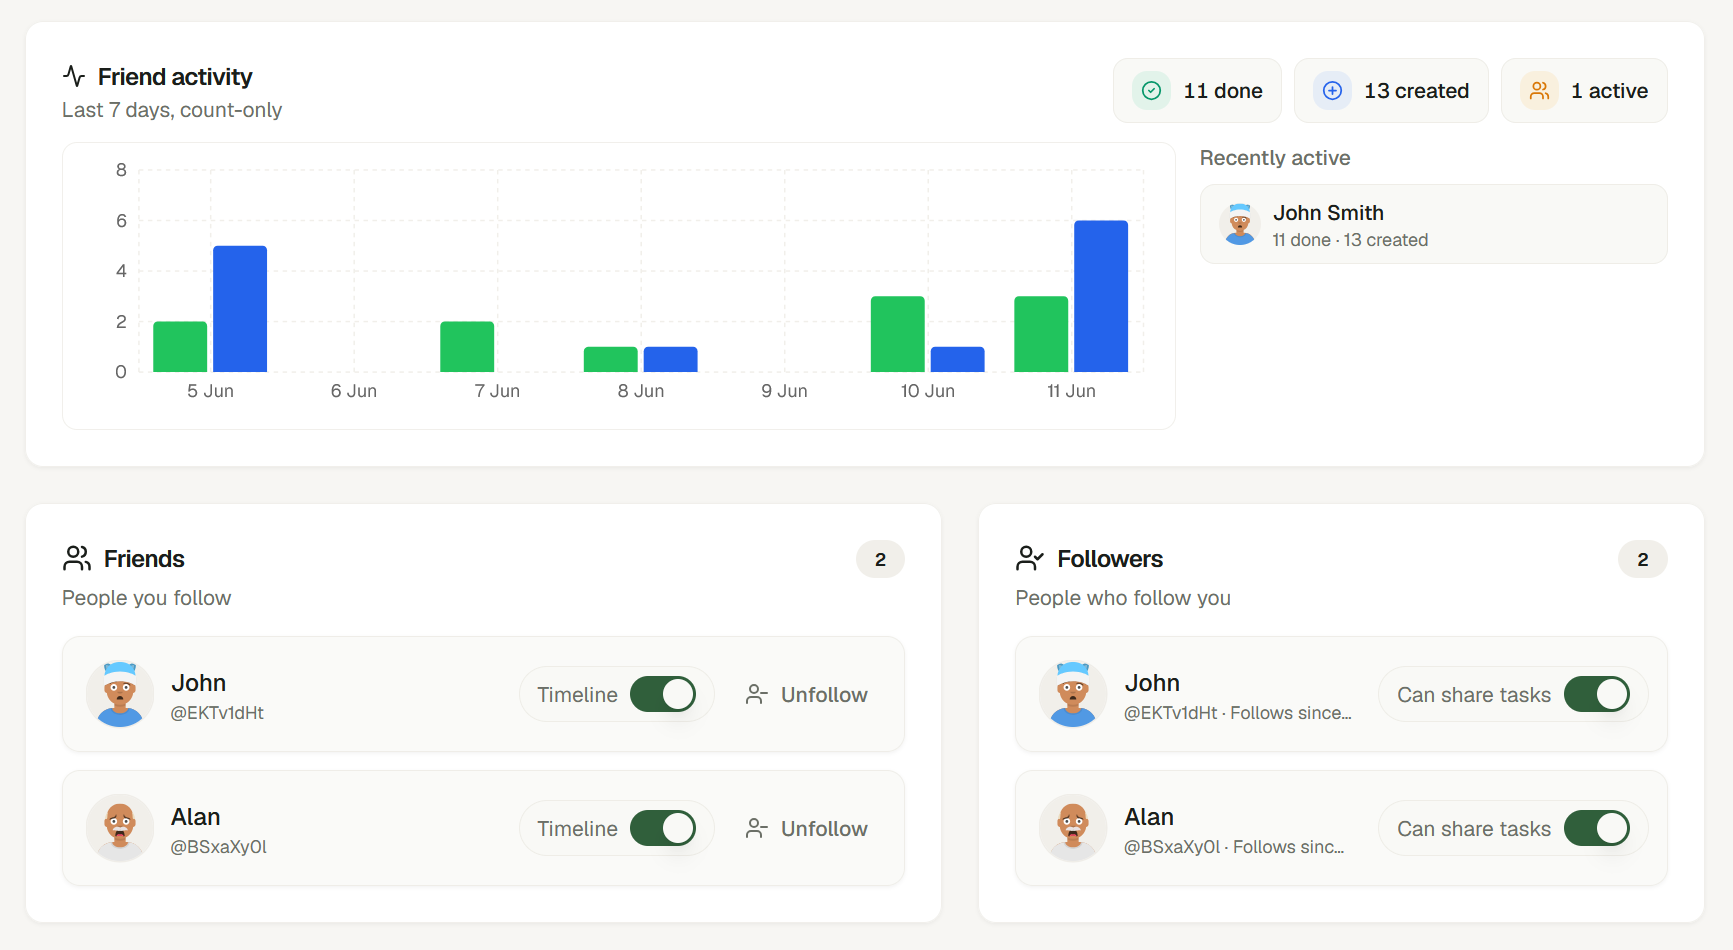Screen dimensions: 1733x950
Task: Click the '9 Jun' axis label
Action: 784,391
